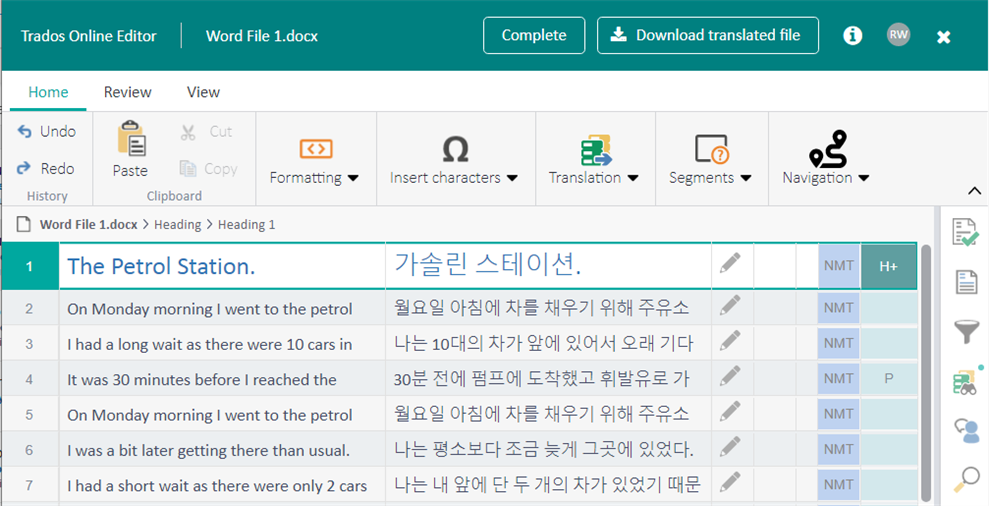Click Download translated file button

tap(708, 35)
